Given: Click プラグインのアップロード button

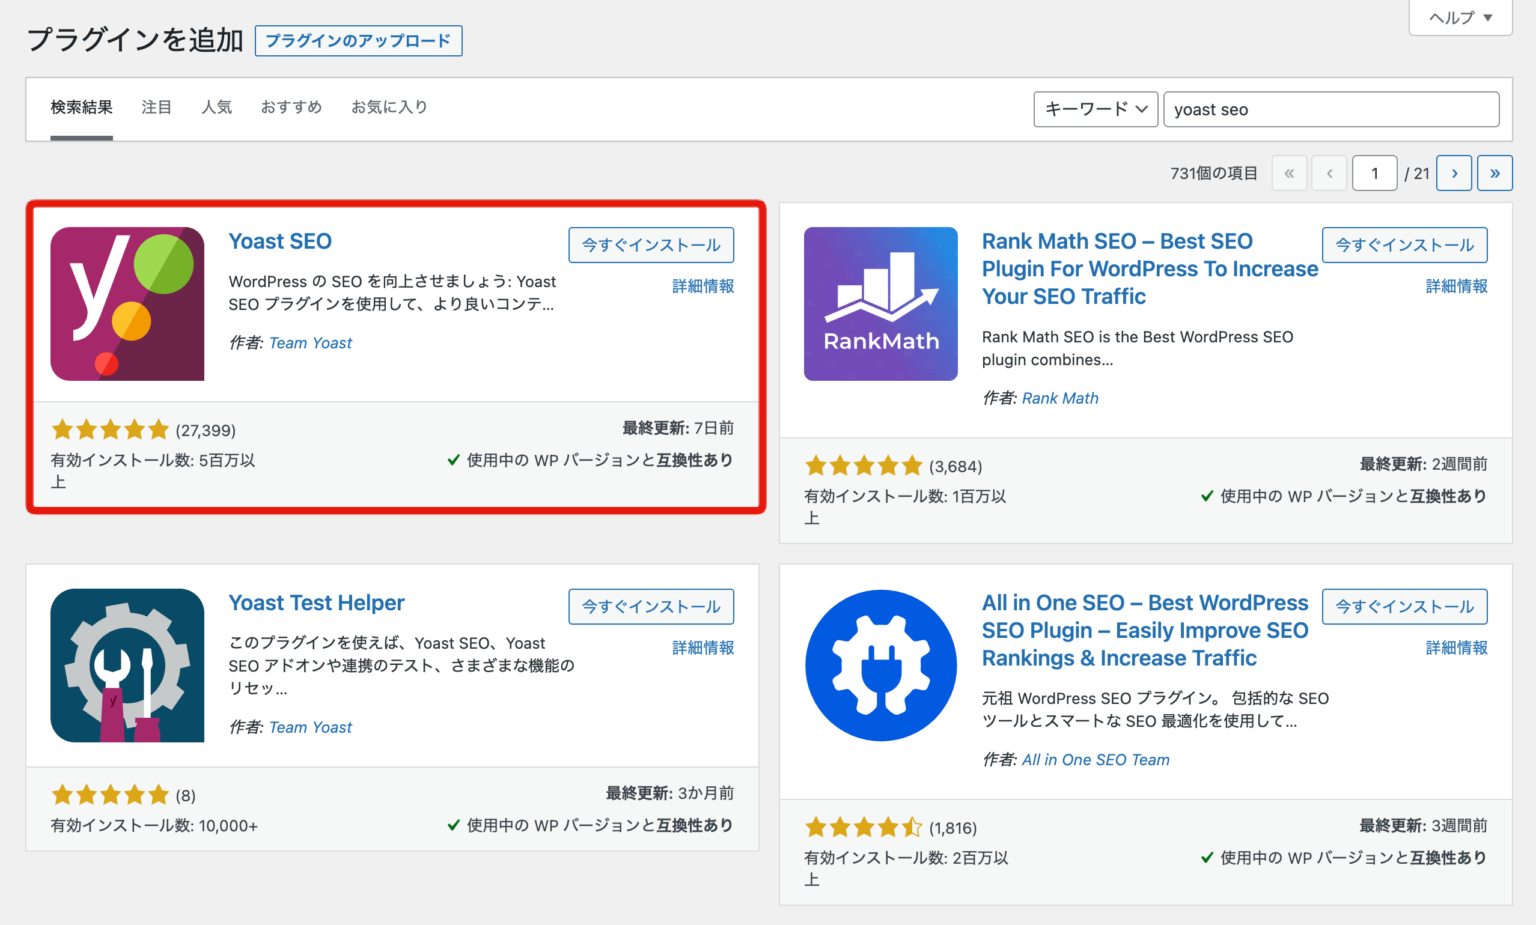Looking at the screenshot, I should coord(358,41).
